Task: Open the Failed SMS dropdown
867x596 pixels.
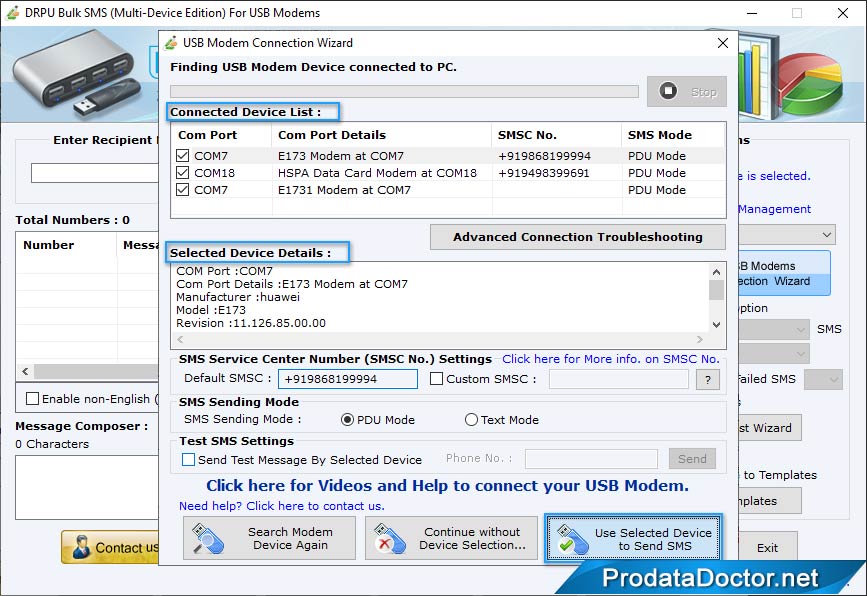Action: (823, 379)
